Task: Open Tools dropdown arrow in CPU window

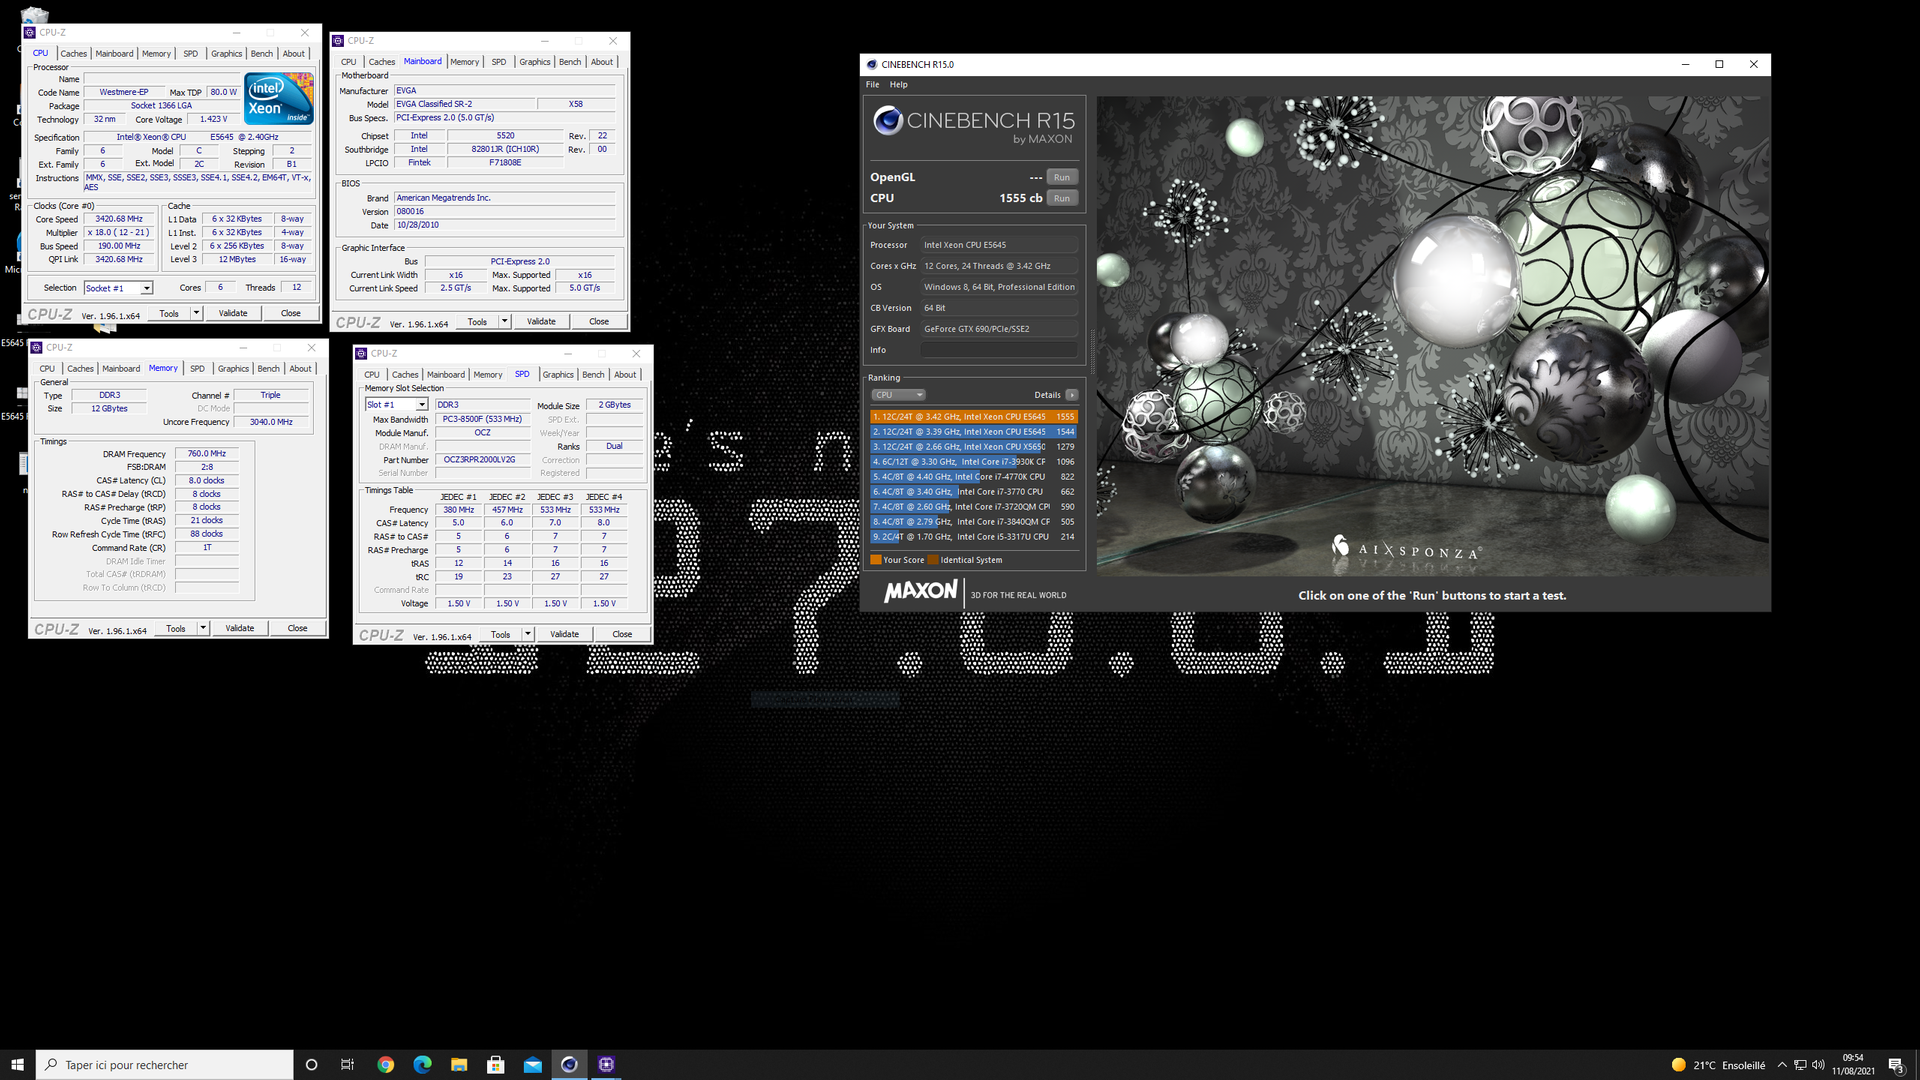Action: [196, 313]
